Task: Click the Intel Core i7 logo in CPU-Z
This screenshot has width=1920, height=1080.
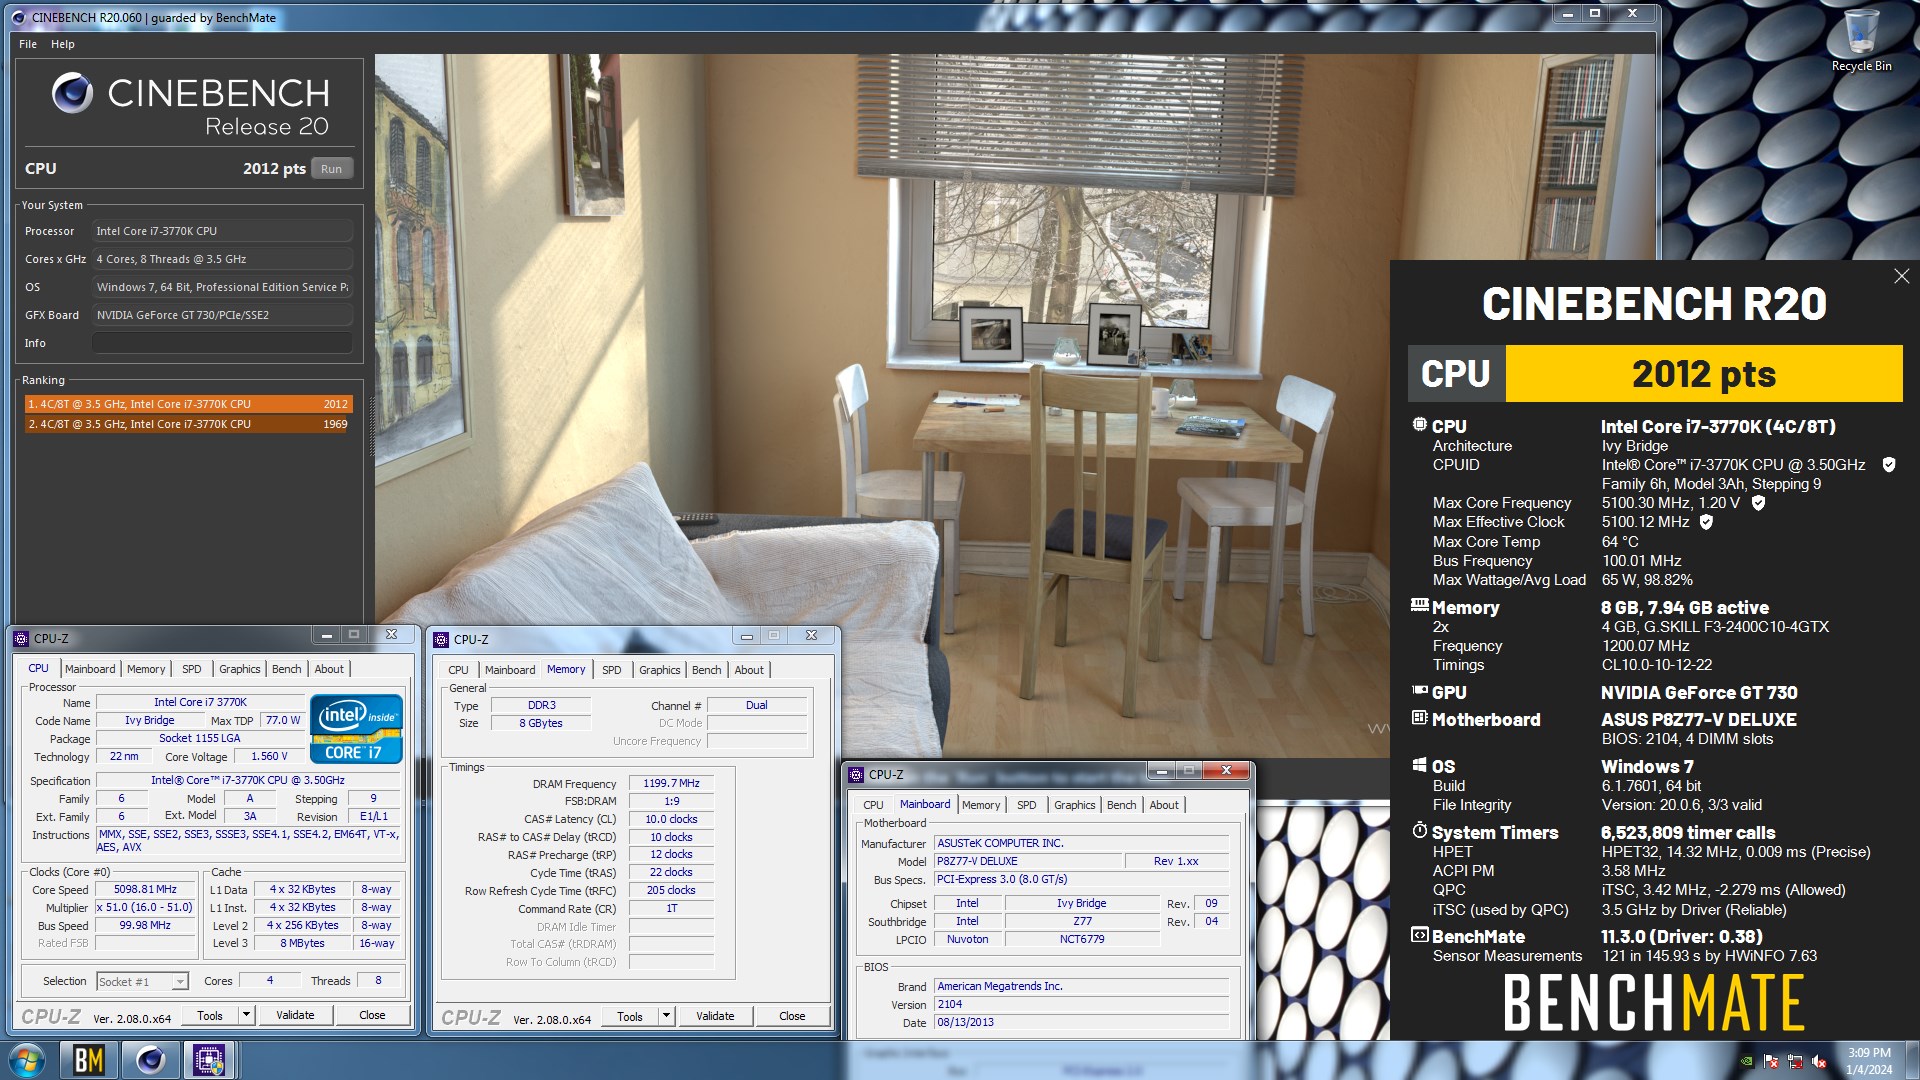Action: [357, 729]
